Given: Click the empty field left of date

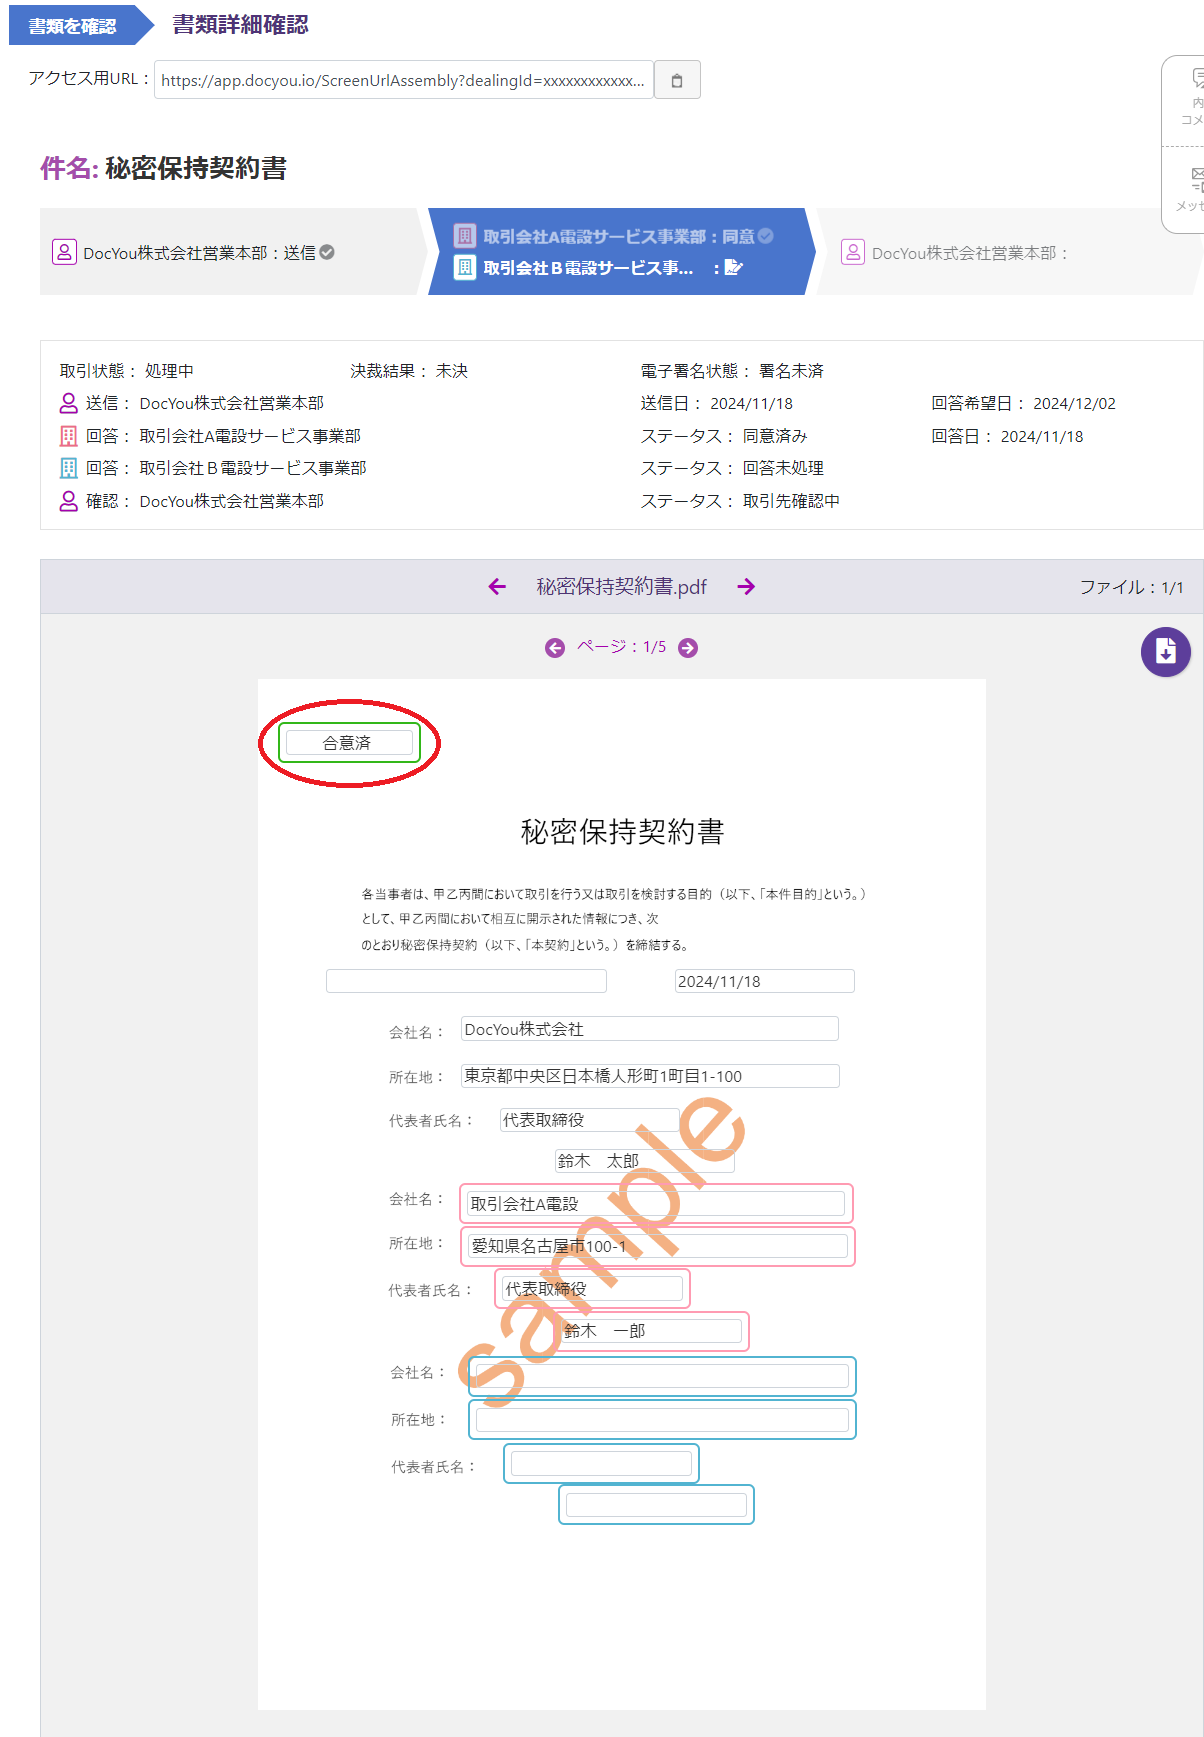Looking at the screenshot, I should tap(466, 981).
